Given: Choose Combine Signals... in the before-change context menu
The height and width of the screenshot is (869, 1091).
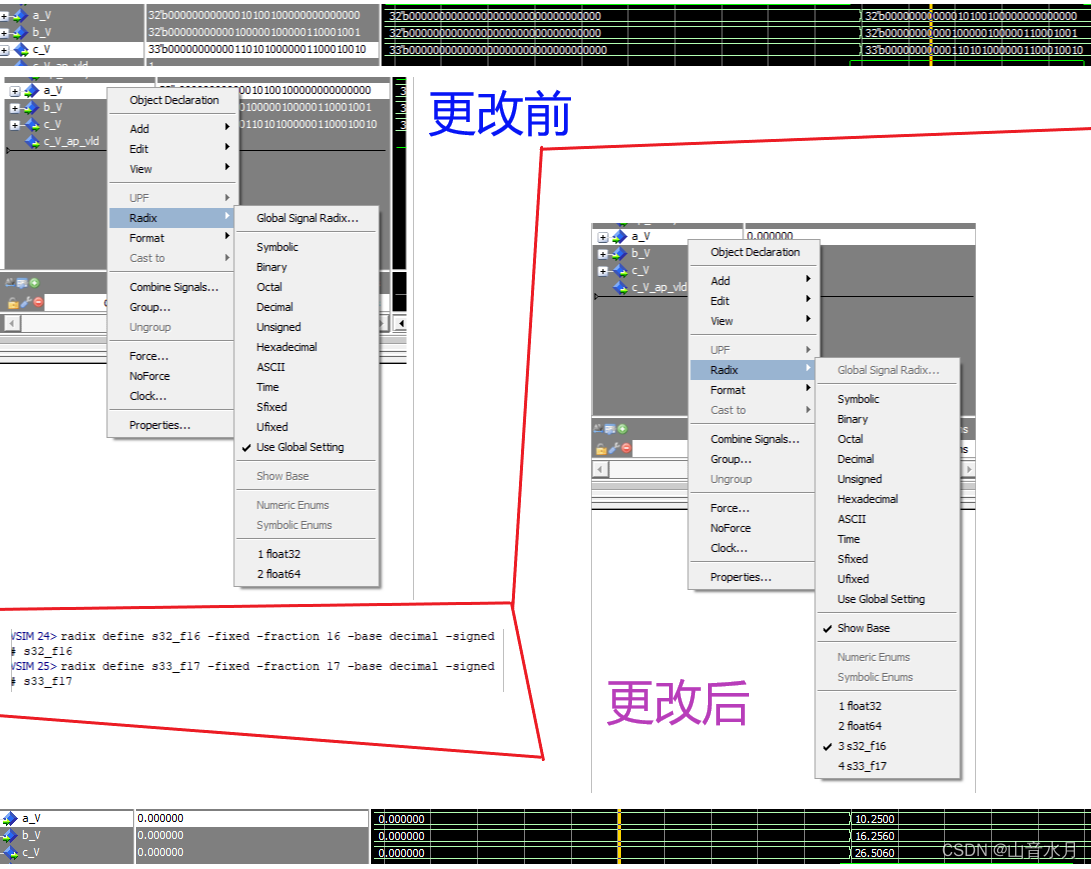Looking at the screenshot, I should click(173, 287).
